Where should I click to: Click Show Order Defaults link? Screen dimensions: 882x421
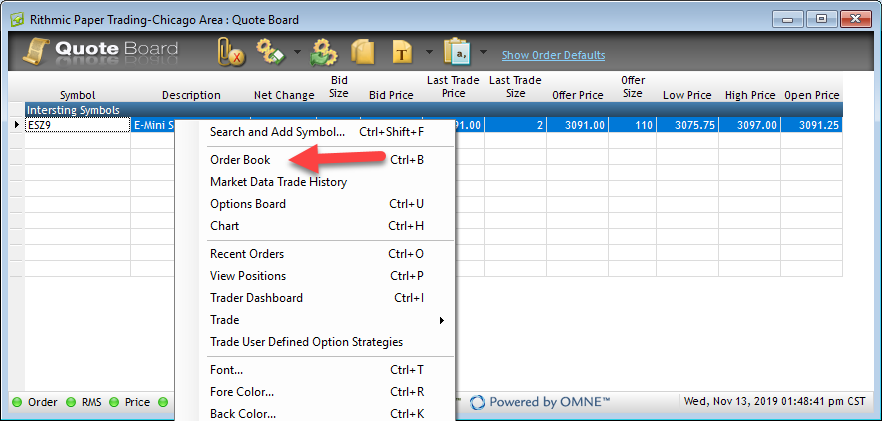point(554,55)
